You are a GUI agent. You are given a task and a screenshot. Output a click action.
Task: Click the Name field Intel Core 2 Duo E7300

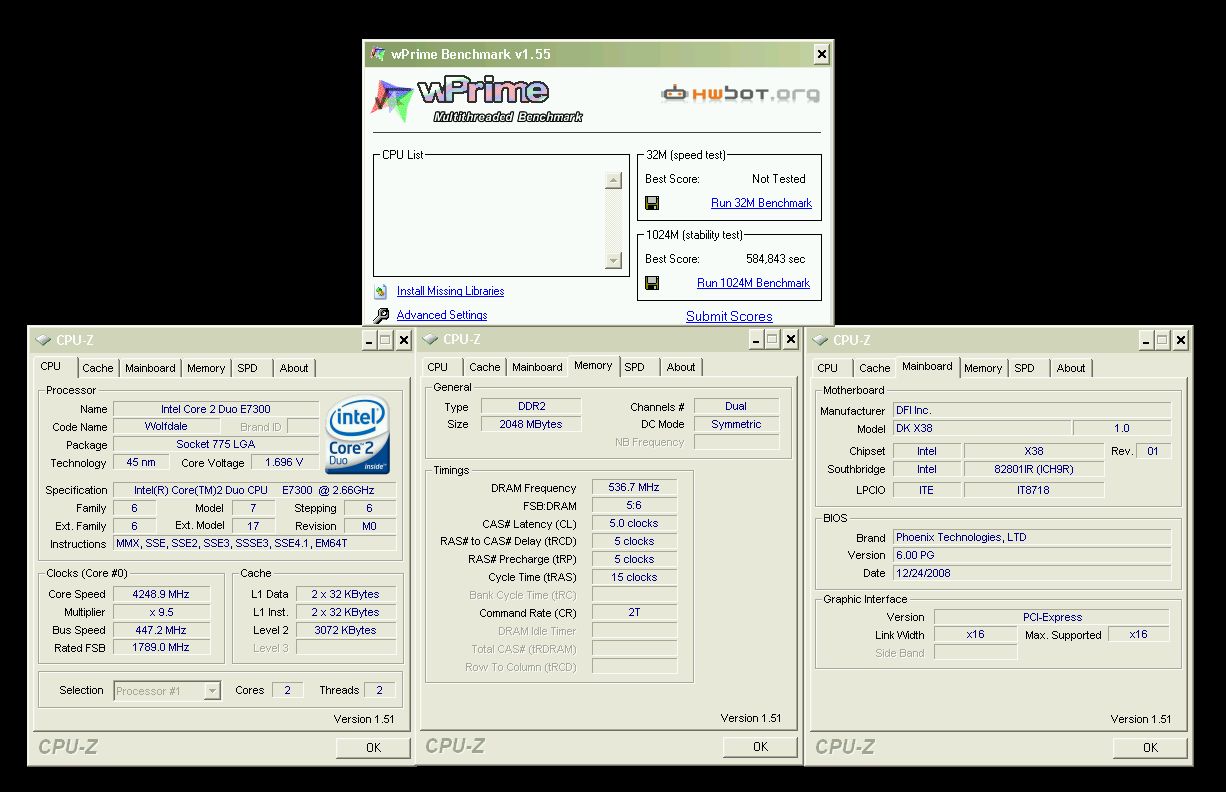[x=216, y=409]
